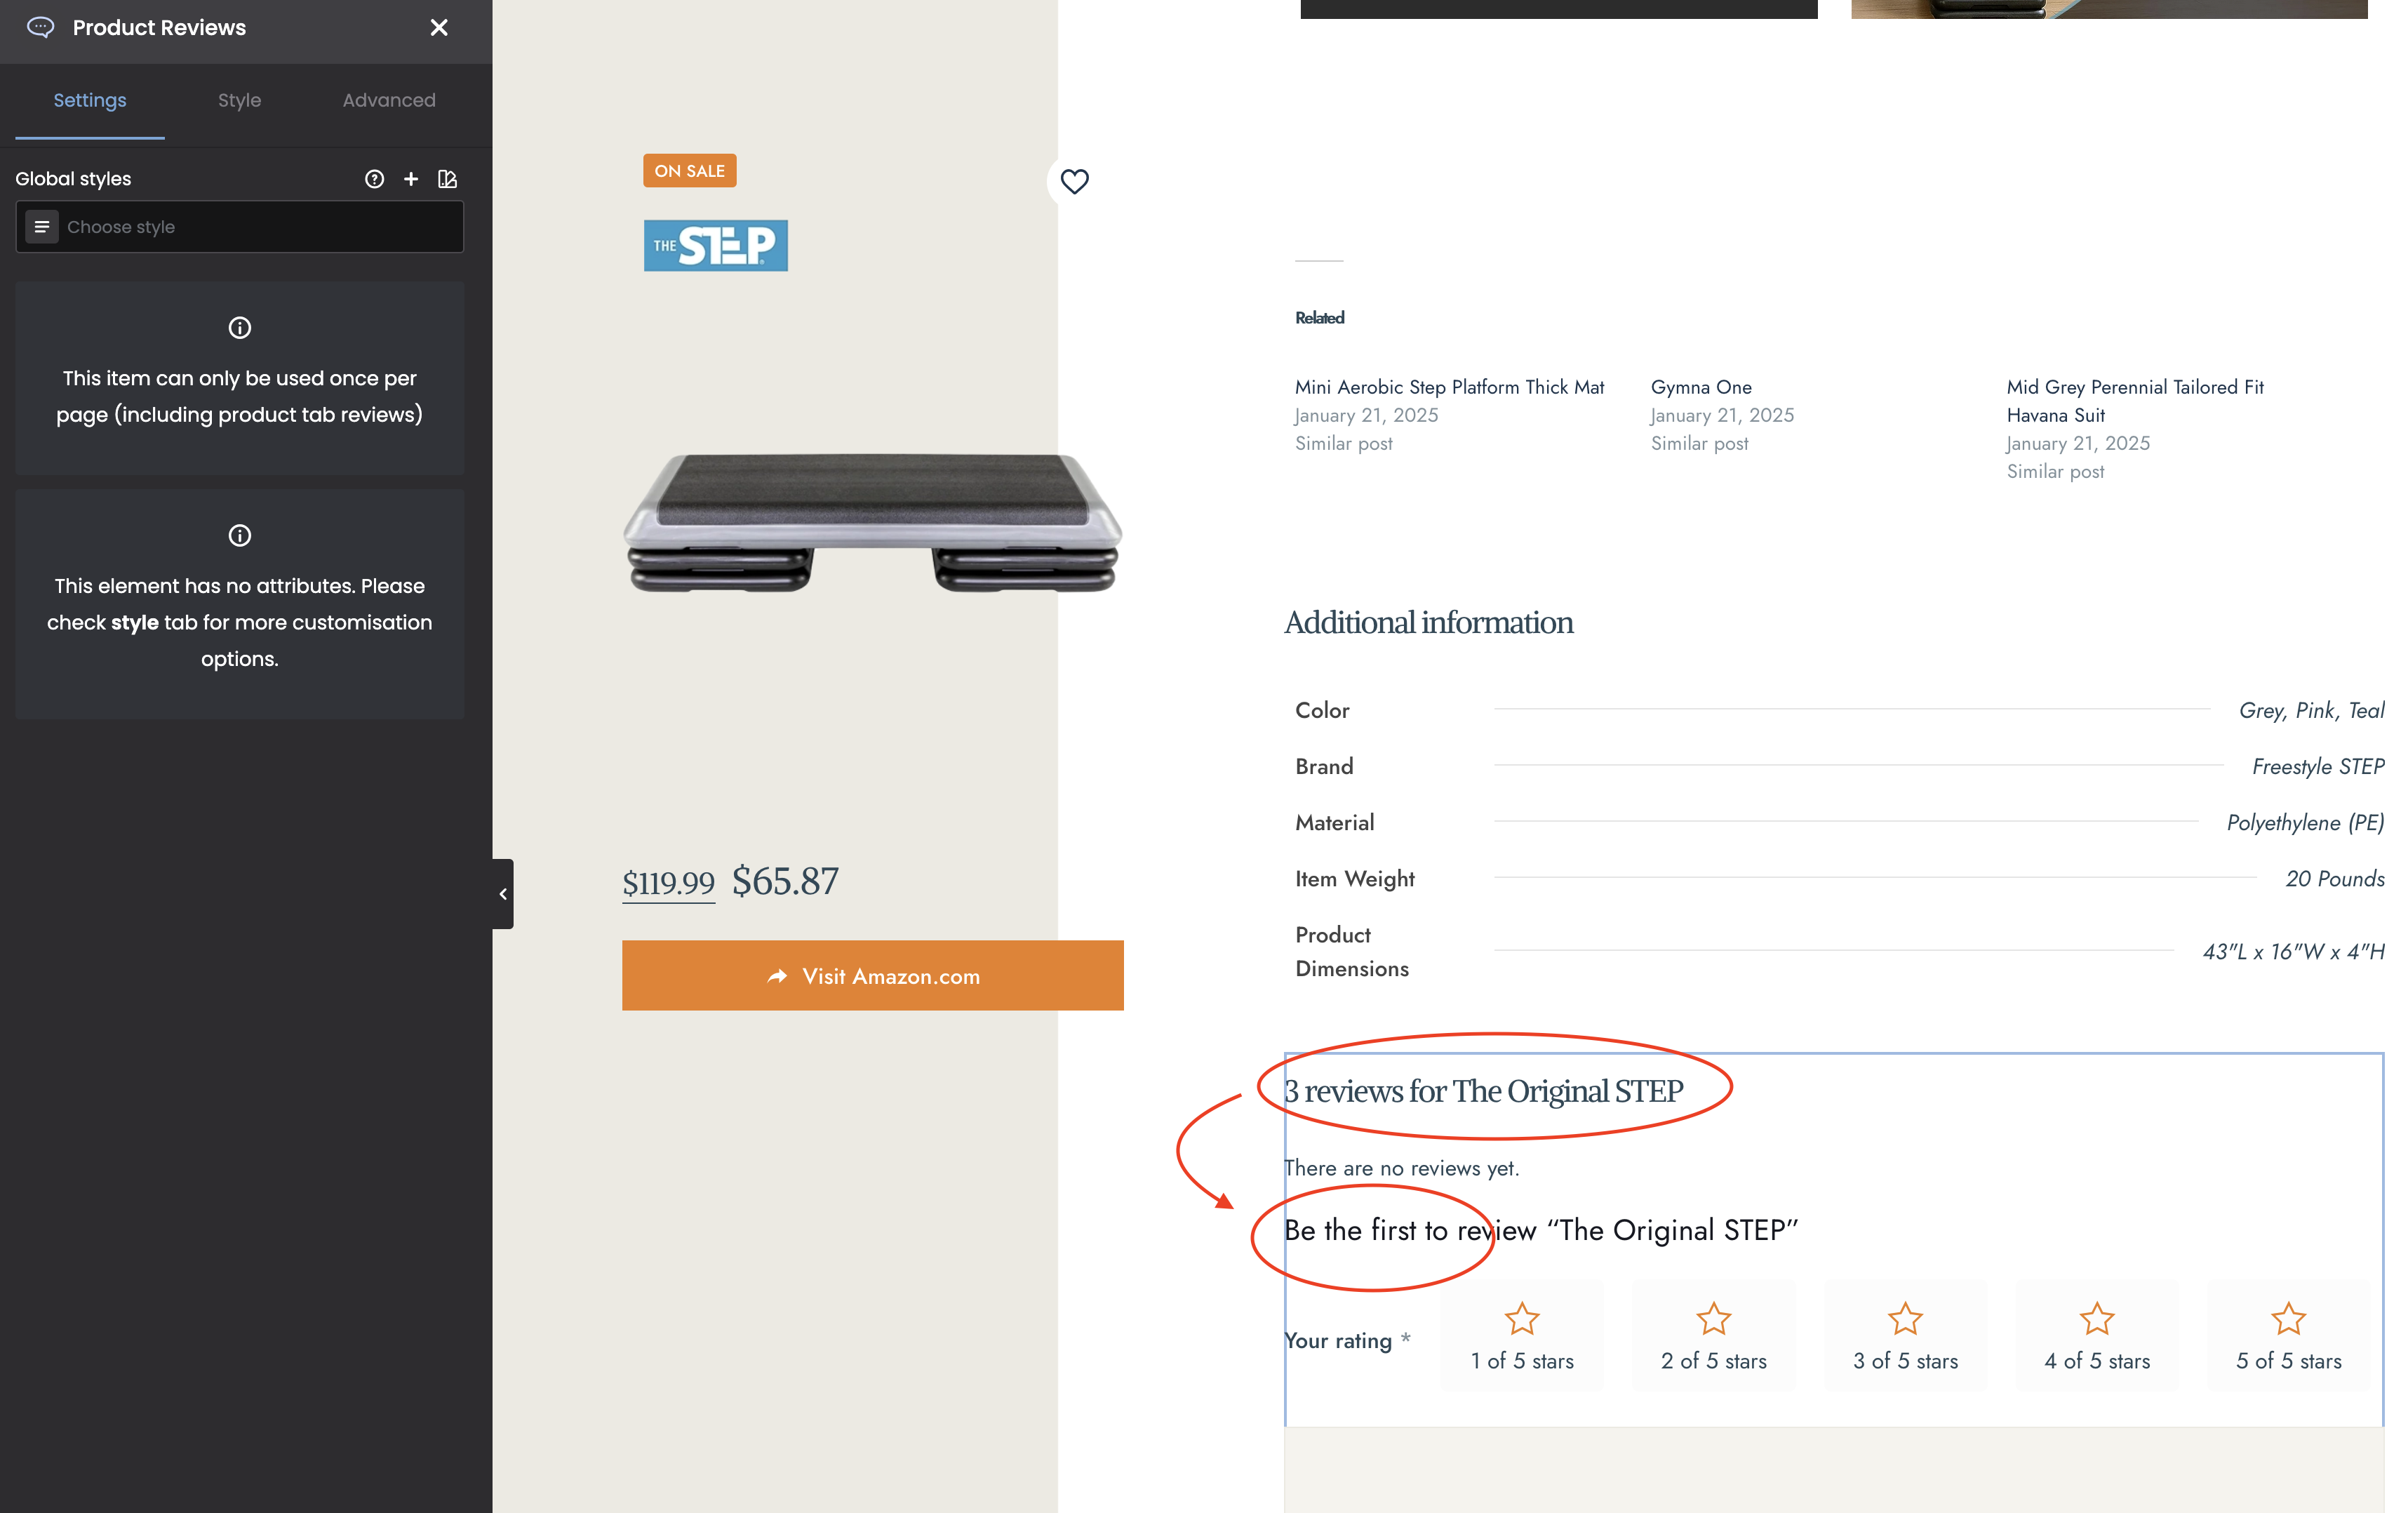Screen dimensions: 2408x1513
Task: Click the THE STEP brand logo
Action: tap(715, 246)
